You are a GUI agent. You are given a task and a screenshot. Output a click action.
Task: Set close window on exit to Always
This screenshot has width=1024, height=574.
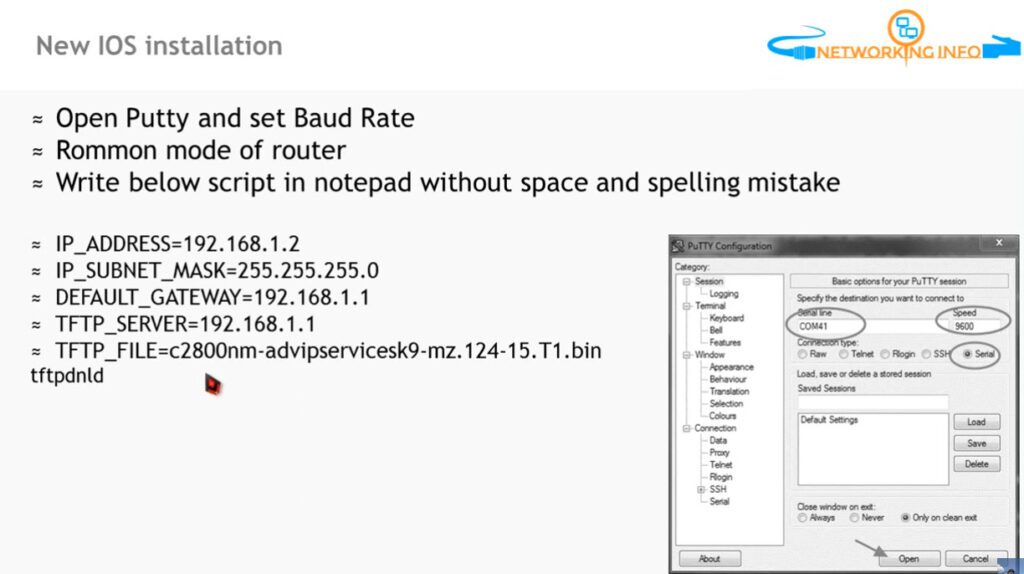[x=802, y=518]
